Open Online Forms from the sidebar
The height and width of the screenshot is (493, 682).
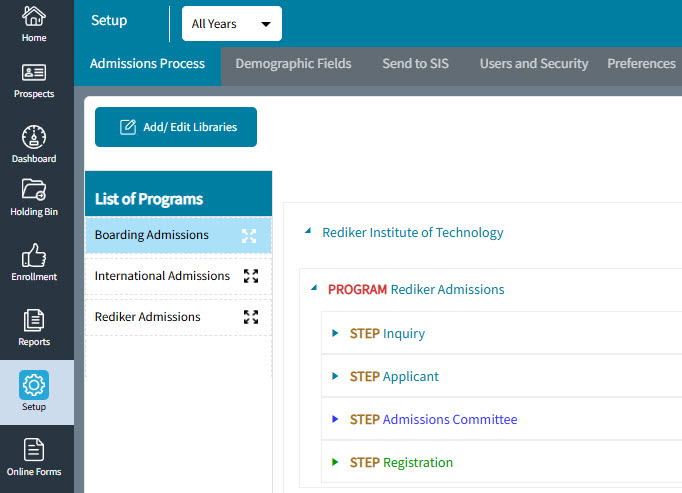click(x=34, y=457)
